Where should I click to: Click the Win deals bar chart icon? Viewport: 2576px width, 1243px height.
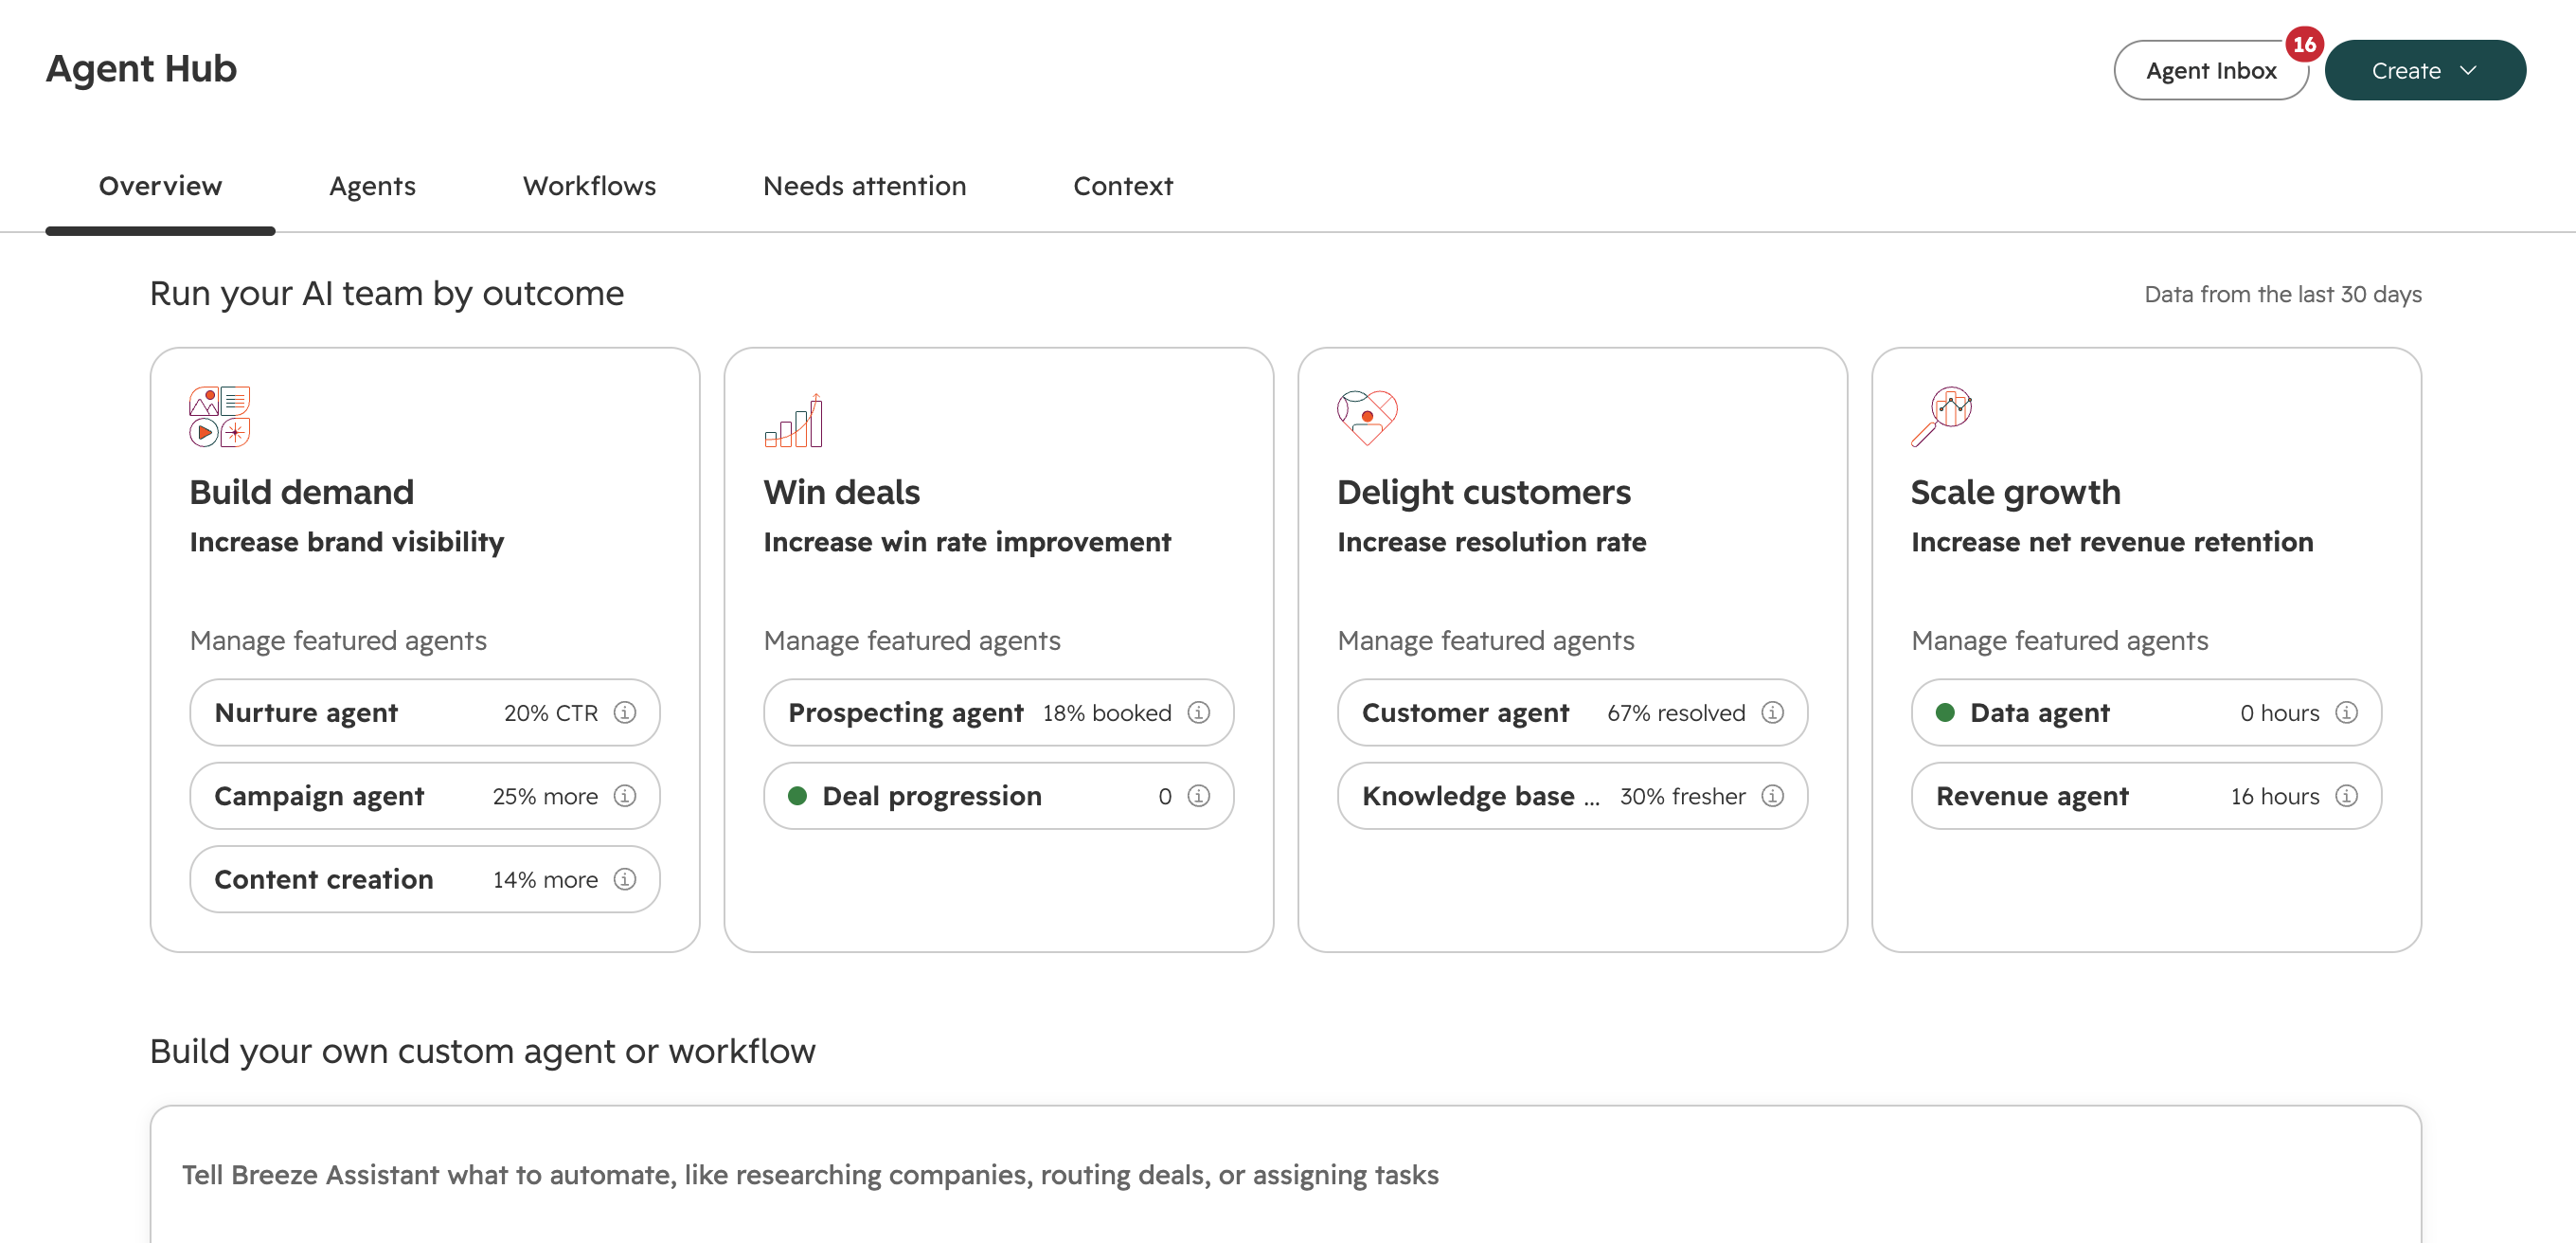tap(794, 419)
